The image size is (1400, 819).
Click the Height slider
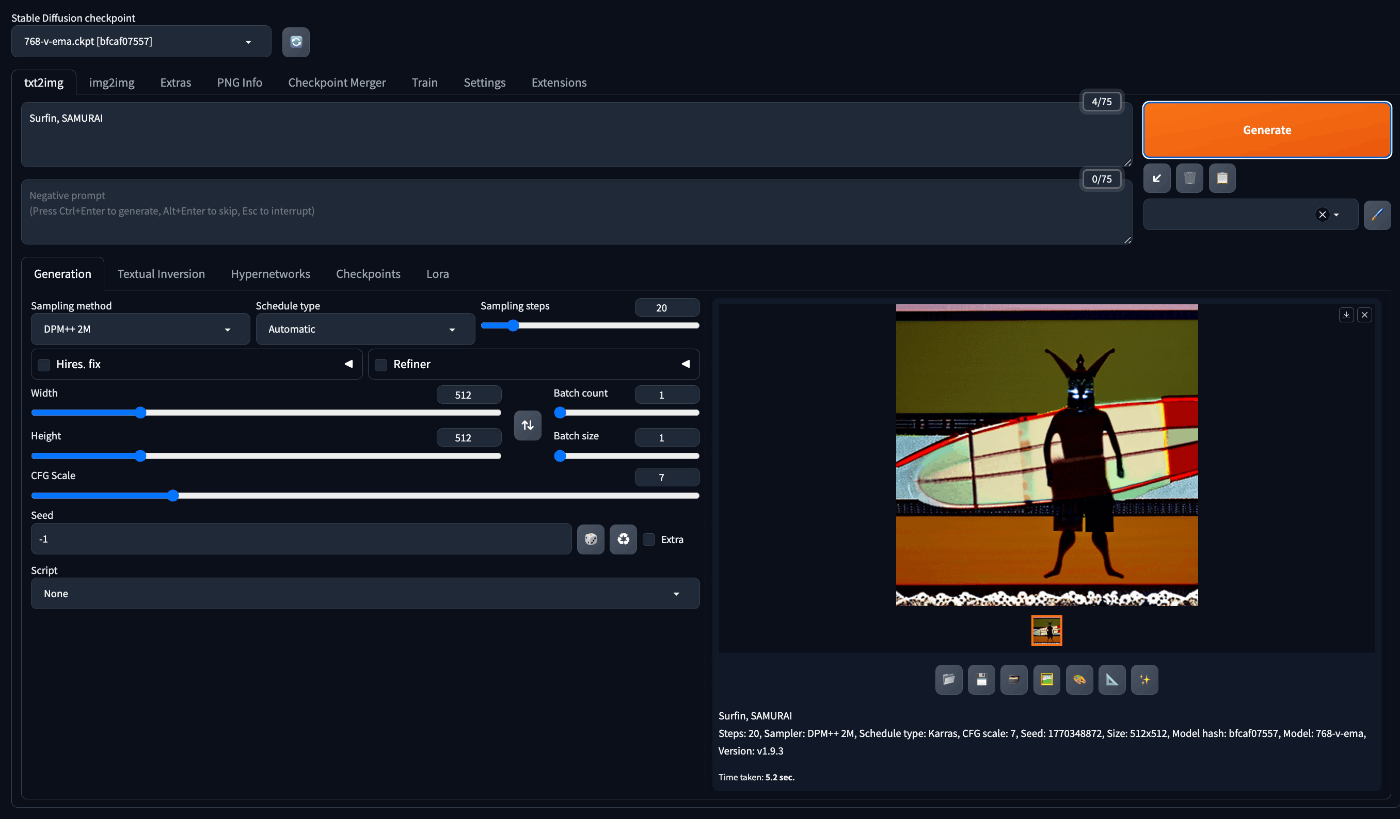[x=266, y=455]
